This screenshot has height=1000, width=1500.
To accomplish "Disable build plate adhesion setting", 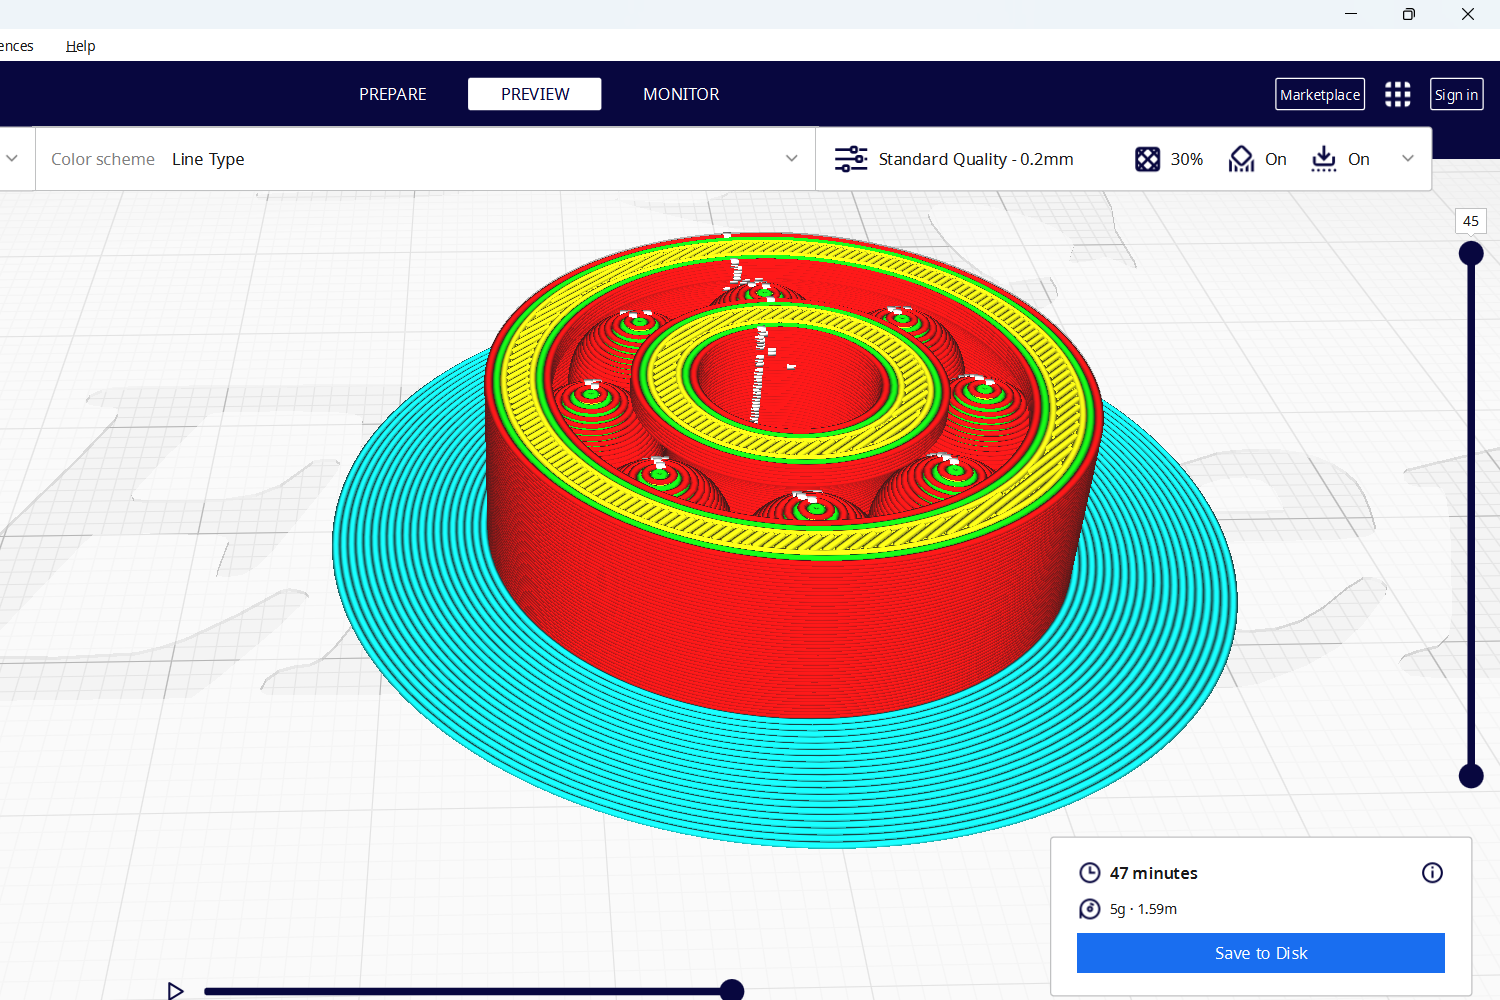I will (1358, 158).
